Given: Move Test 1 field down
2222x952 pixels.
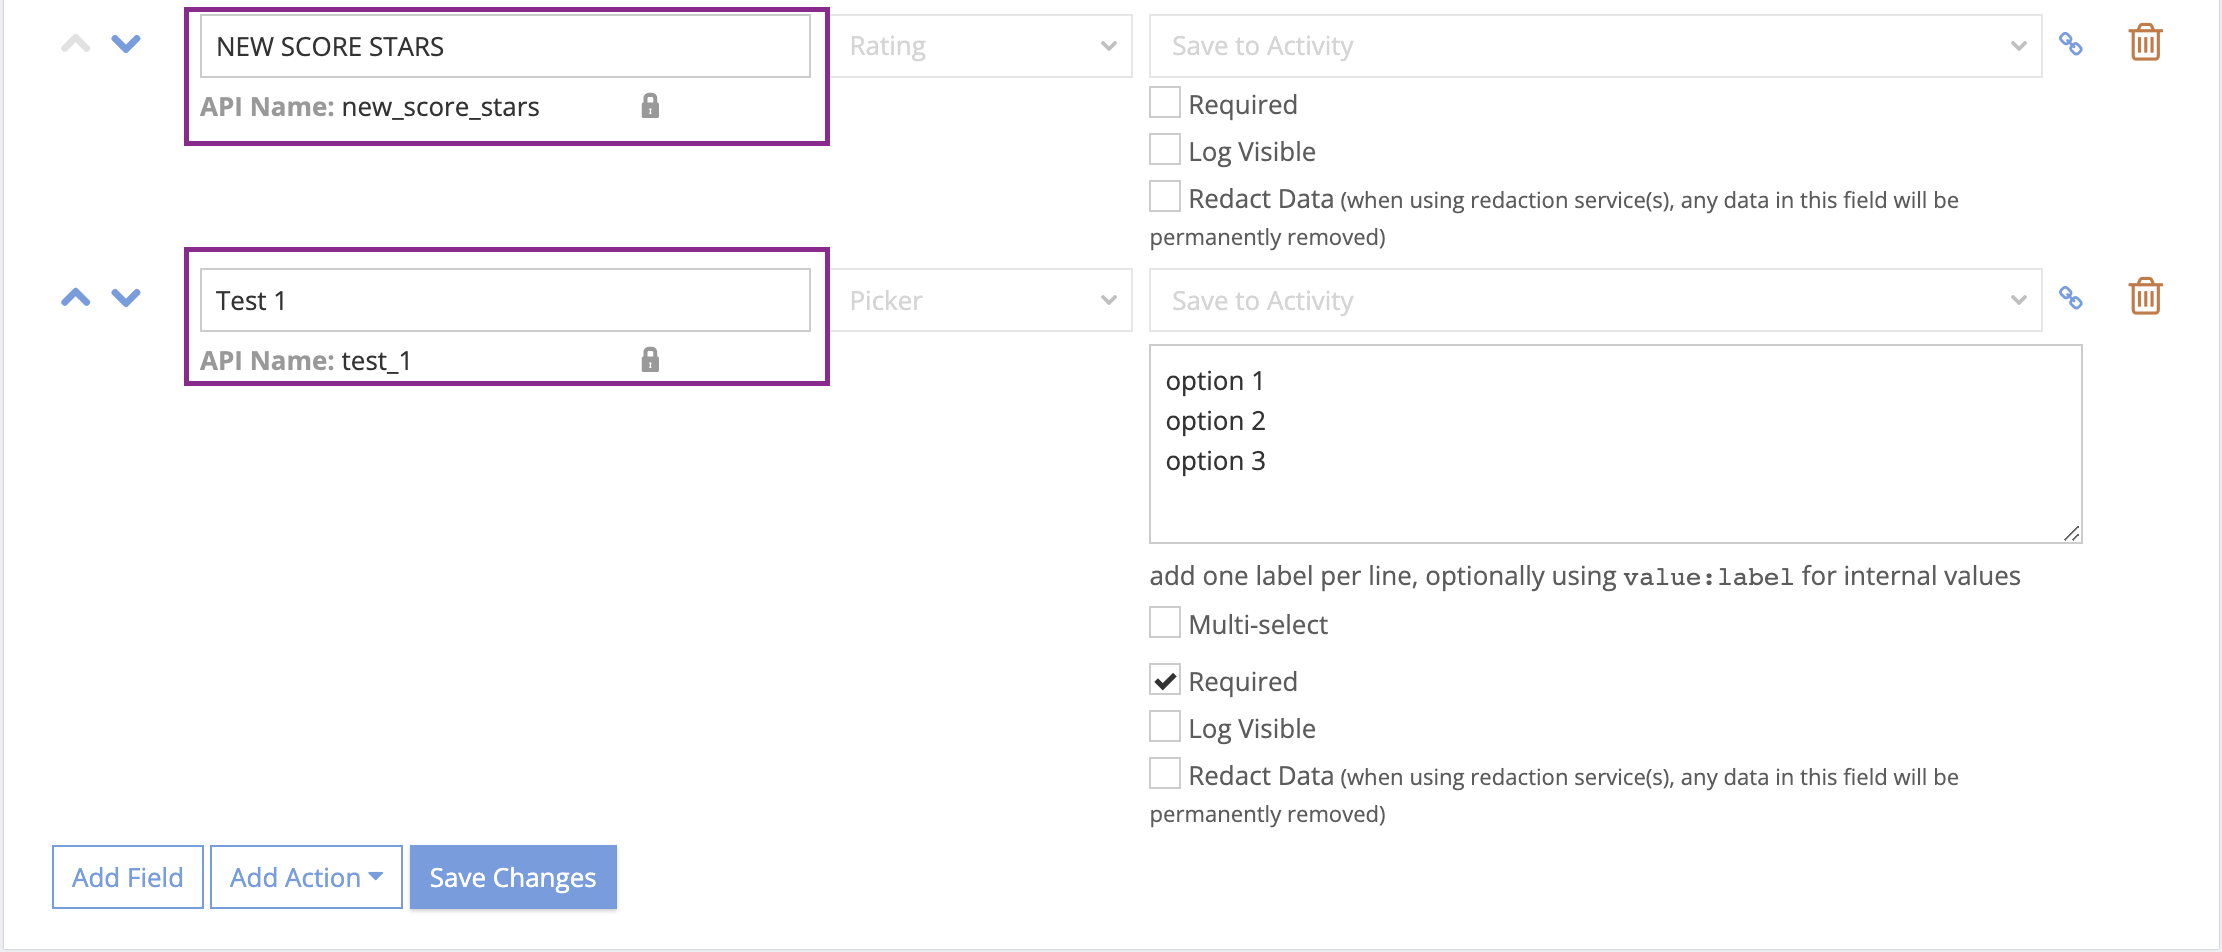Looking at the screenshot, I should click(126, 298).
